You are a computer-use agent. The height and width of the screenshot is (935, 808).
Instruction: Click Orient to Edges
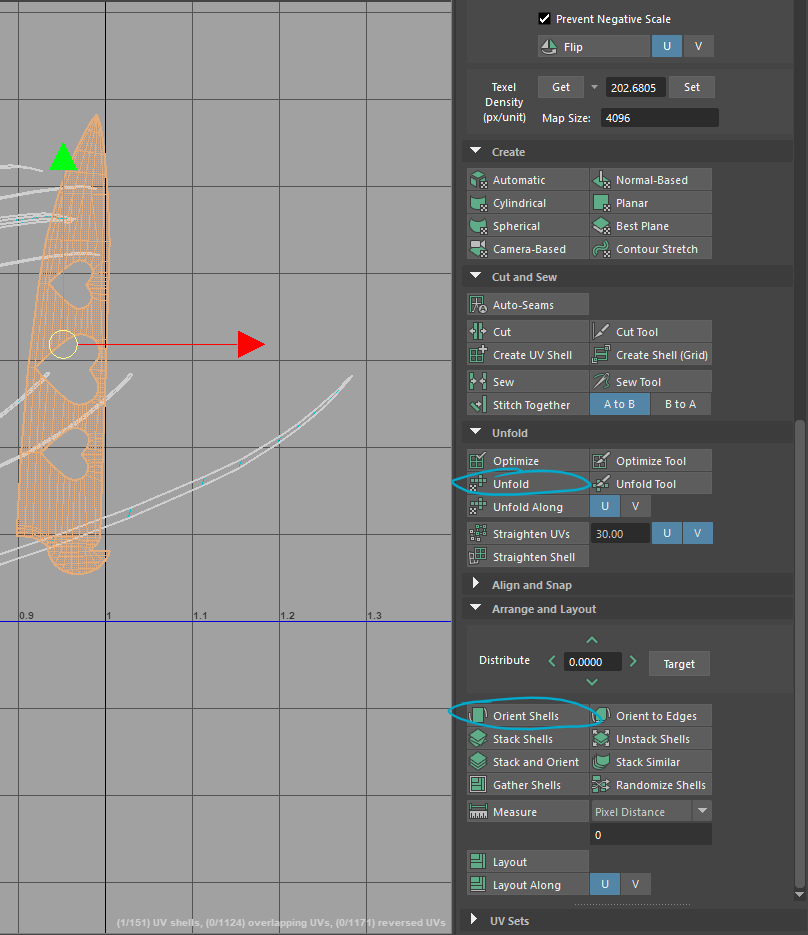pos(651,716)
